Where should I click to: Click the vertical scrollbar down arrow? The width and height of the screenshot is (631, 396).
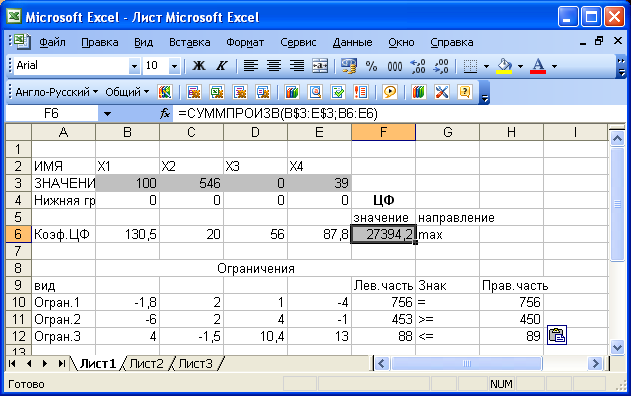coord(617,346)
